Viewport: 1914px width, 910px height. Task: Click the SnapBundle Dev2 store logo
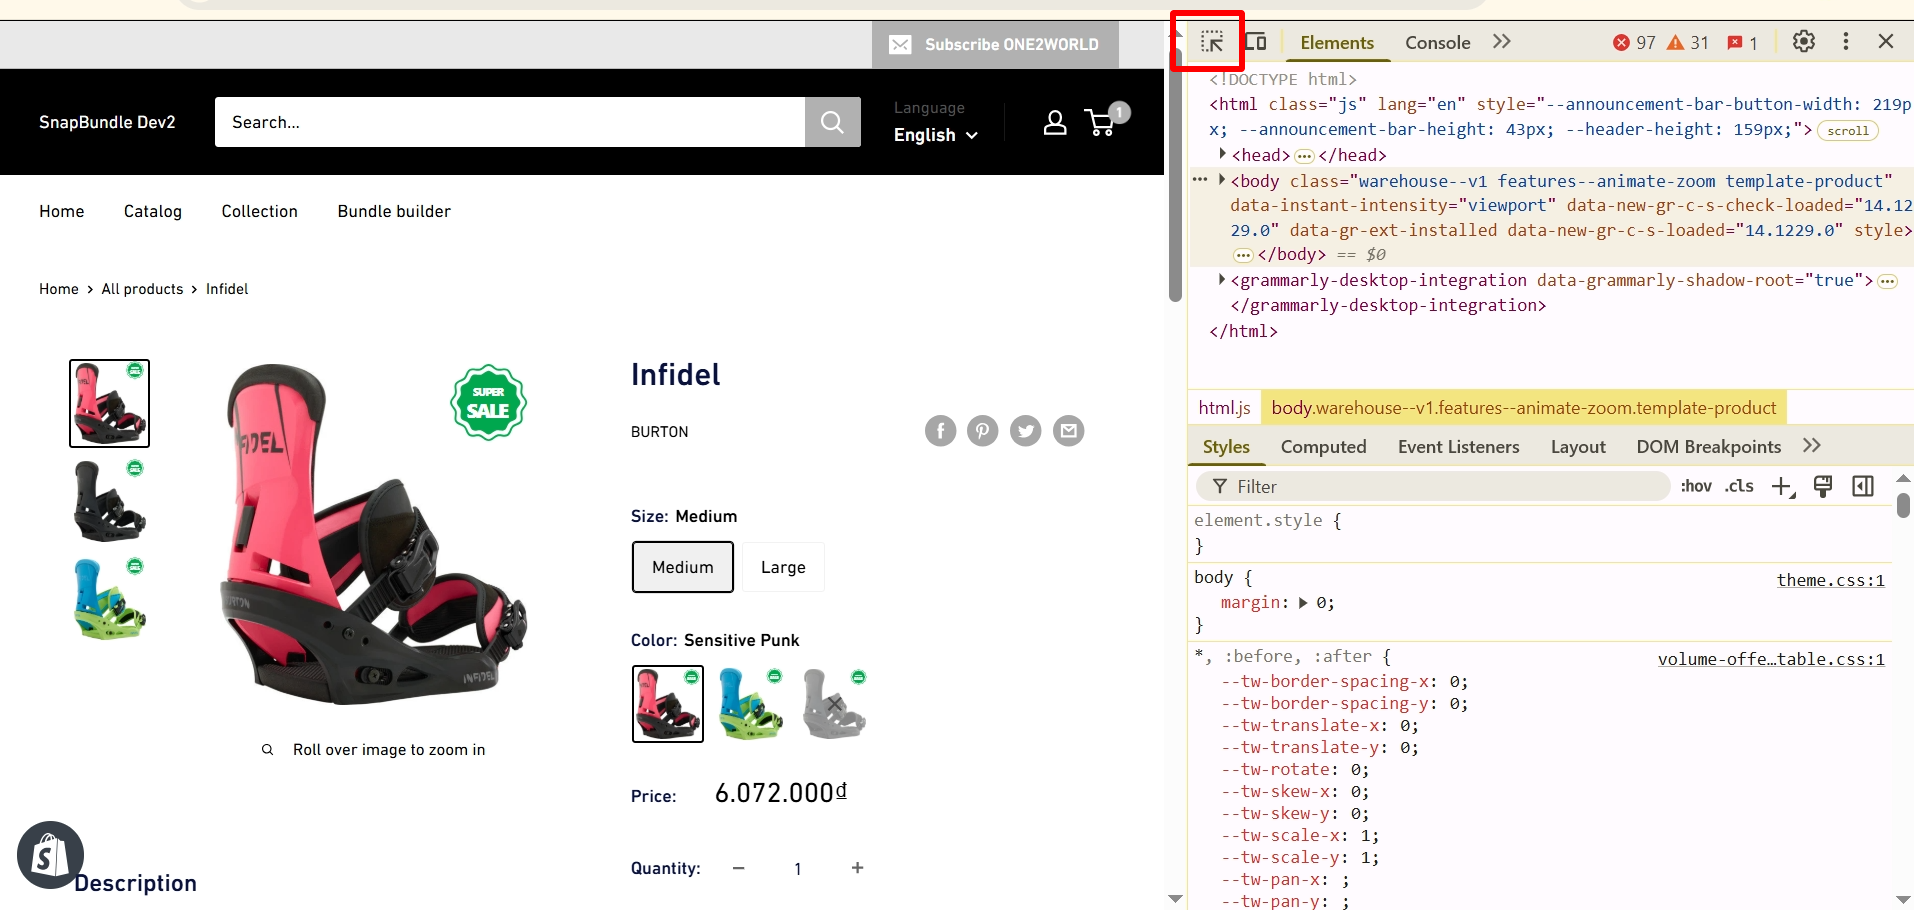(x=107, y=122)
